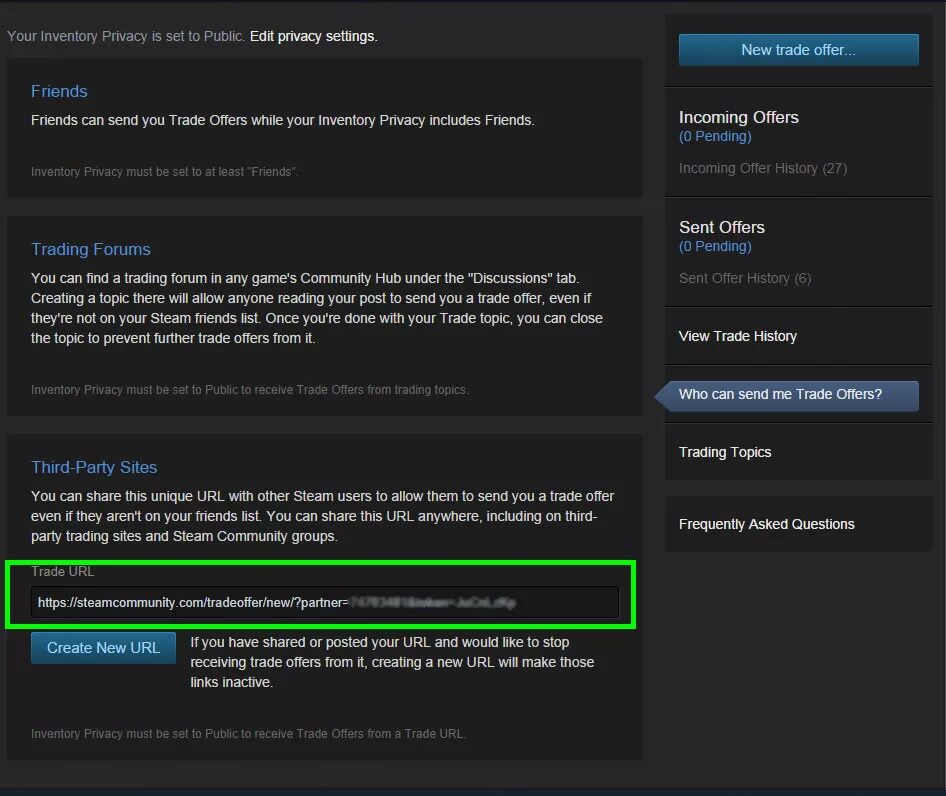
Task: Select View Trade History in sidebar
Action: (737, 336)
